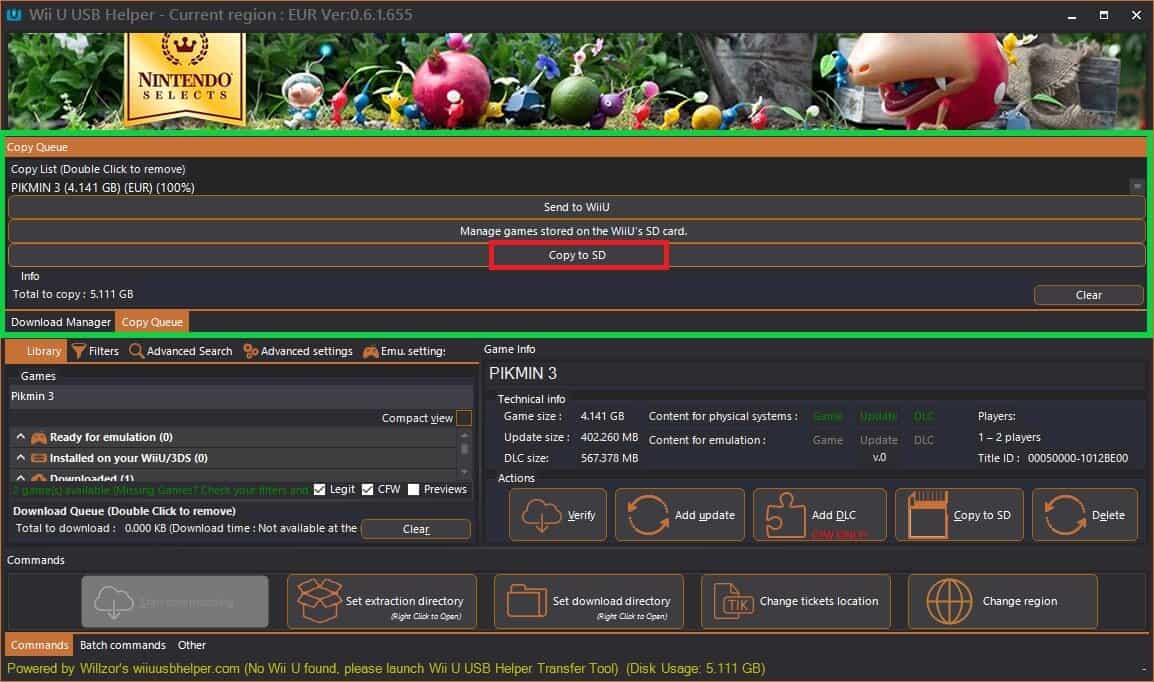Open the Filters tab
The height and width of the screenshot is (682, 1154).
(x=96, y=351)
